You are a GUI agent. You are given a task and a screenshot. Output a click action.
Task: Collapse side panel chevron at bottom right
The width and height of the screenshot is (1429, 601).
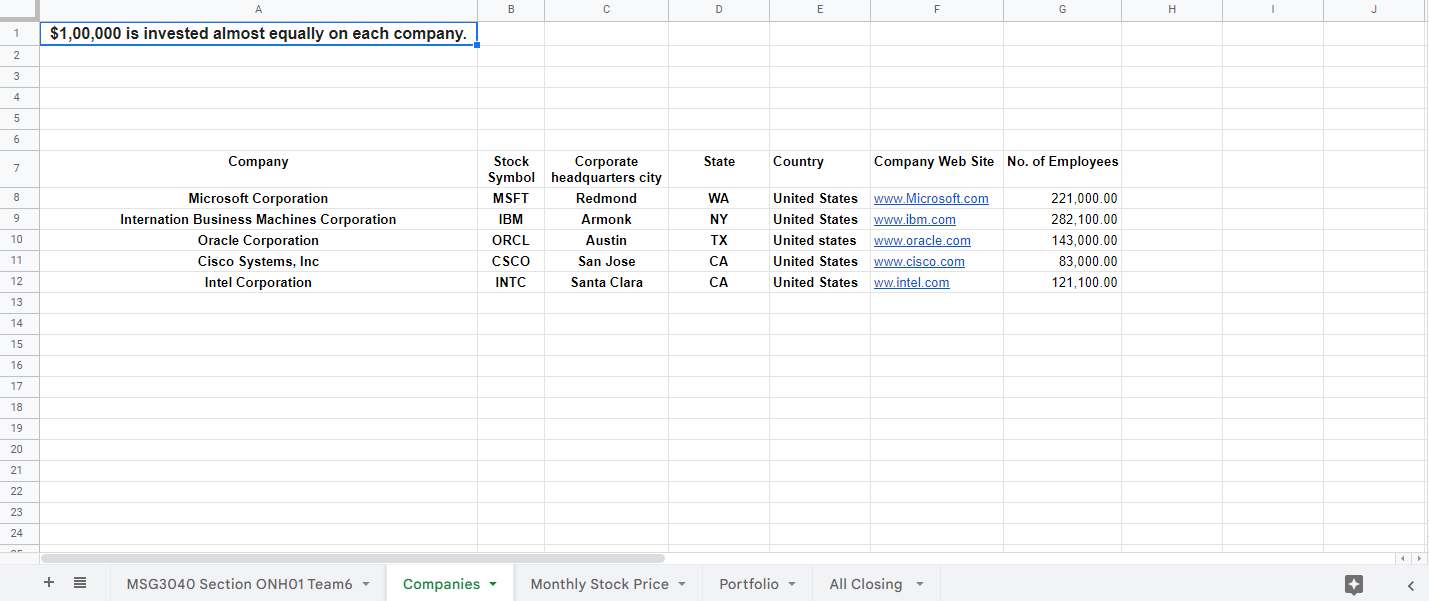tap(1411, 585)
